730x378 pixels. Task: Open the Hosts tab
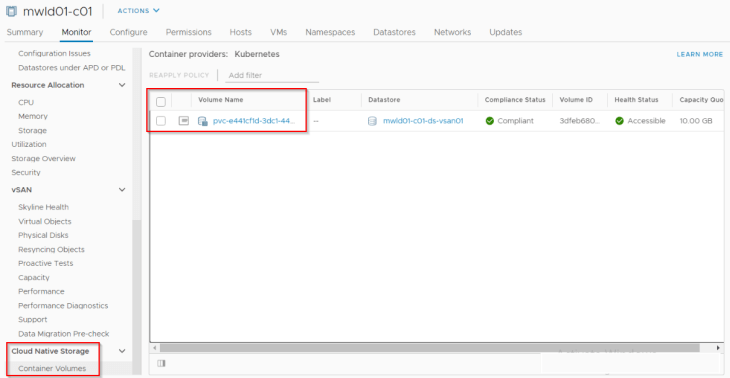pyautogui.click(x=241, y=32)
